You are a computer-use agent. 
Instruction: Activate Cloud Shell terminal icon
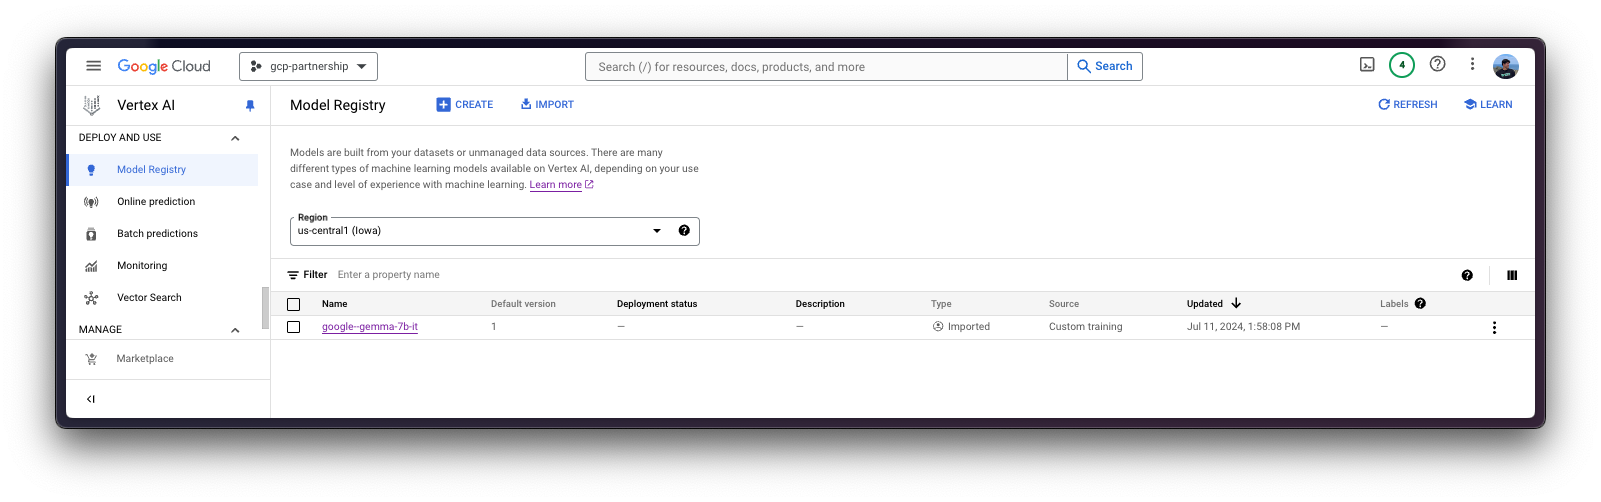click(1367, 65)
